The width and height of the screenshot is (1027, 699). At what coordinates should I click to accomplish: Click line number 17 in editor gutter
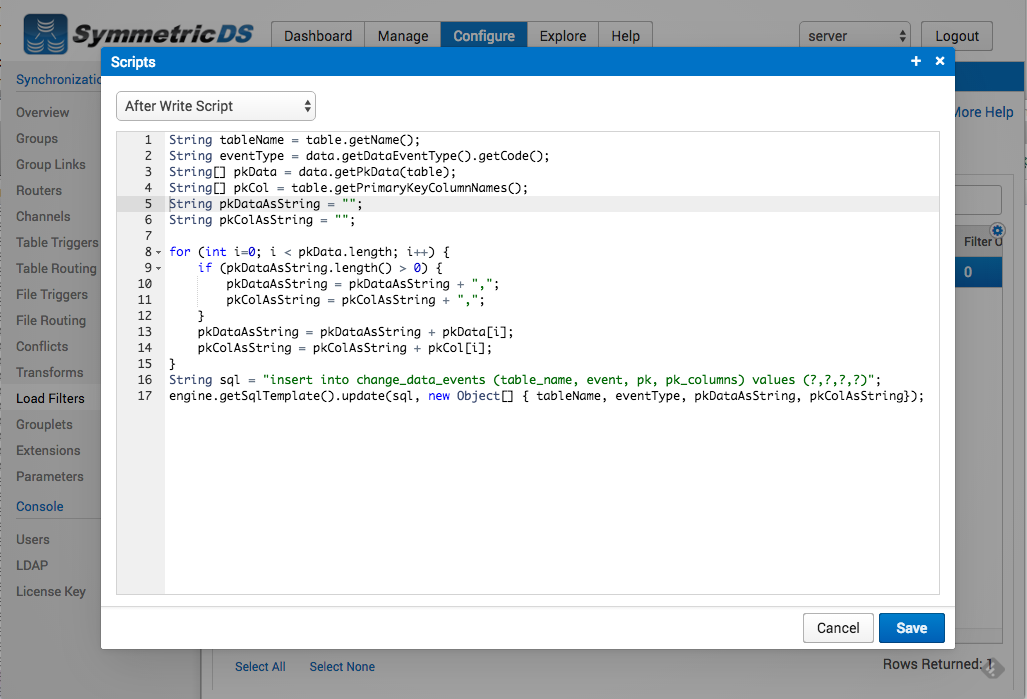(145, 396)
